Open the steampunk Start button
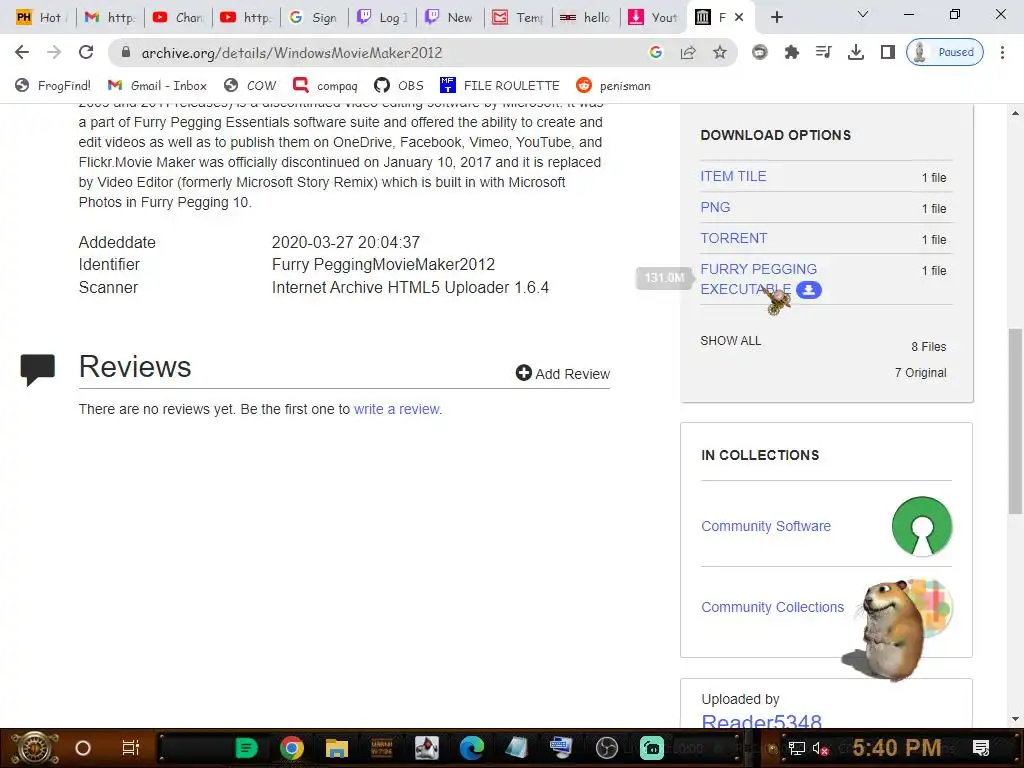The width and height of the screenshot is (1024, 768). (x=34, y=748)
